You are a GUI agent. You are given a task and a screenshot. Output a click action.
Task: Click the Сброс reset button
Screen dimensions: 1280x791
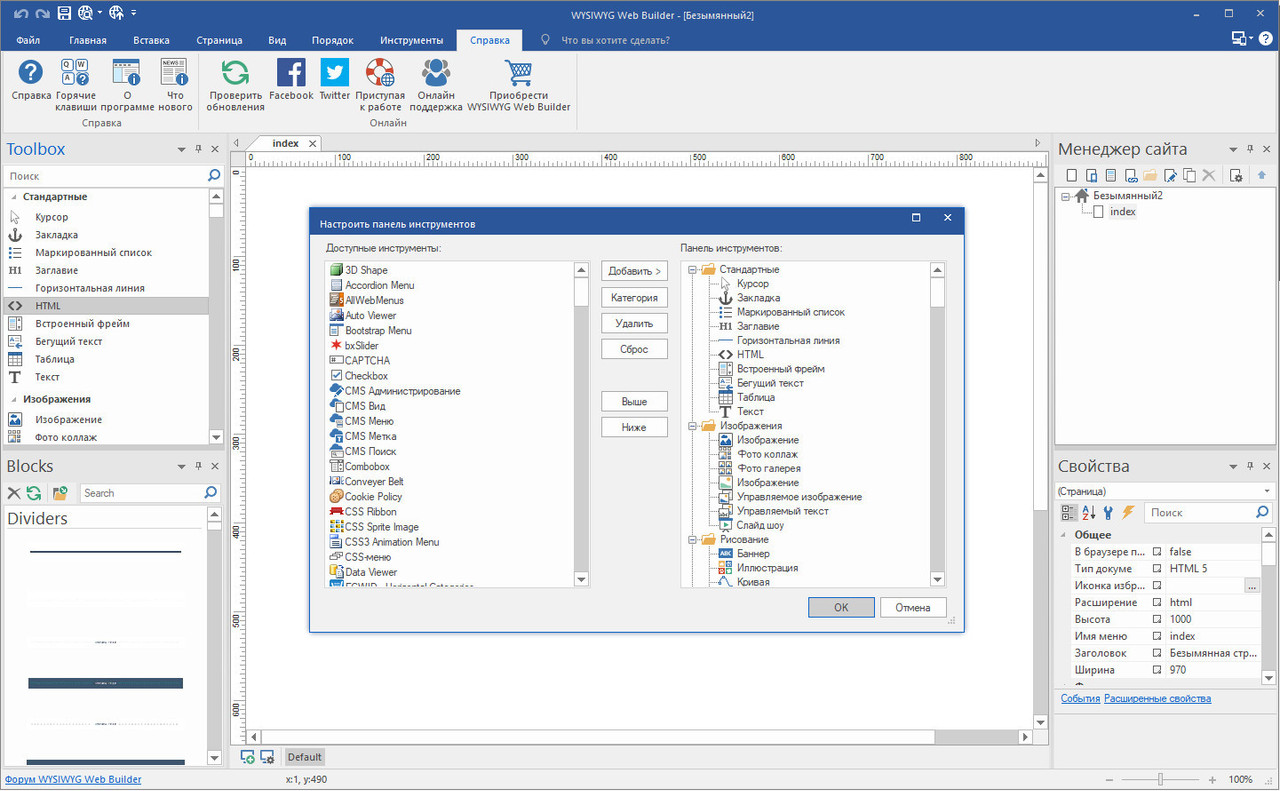pyautogui.click(x=634, y=349)
